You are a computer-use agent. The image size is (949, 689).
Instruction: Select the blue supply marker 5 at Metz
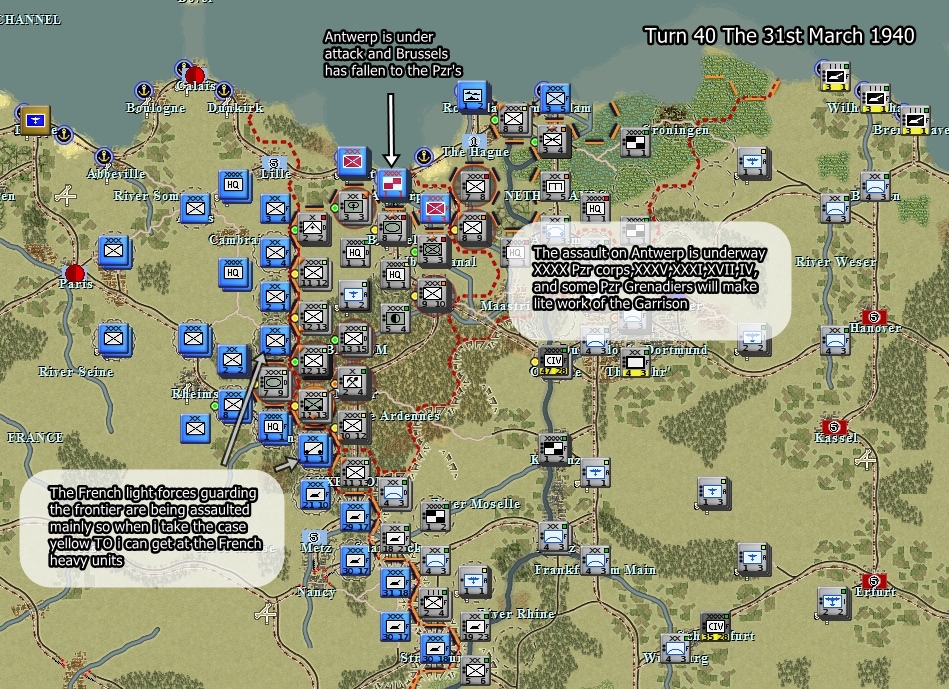tap(314, 537)
